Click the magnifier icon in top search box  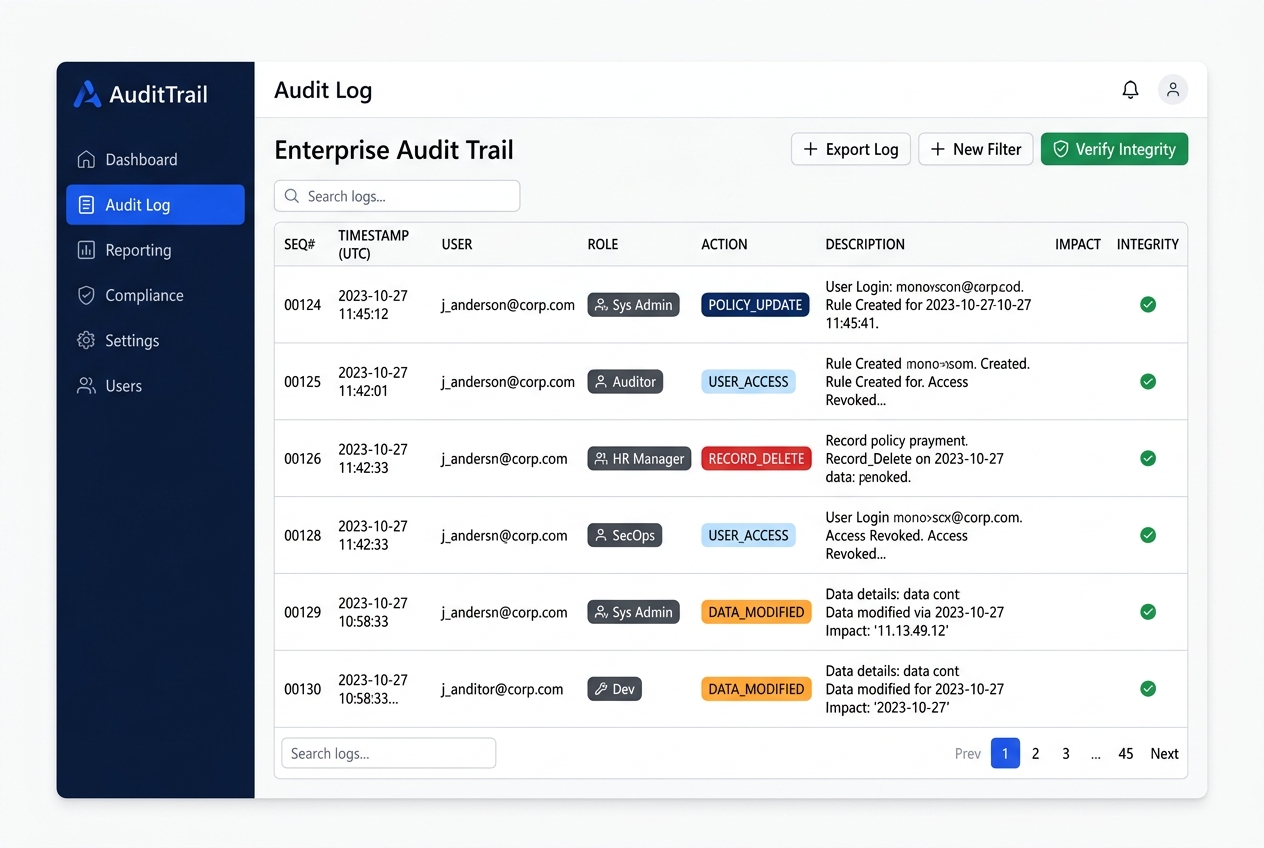[292, 196]
